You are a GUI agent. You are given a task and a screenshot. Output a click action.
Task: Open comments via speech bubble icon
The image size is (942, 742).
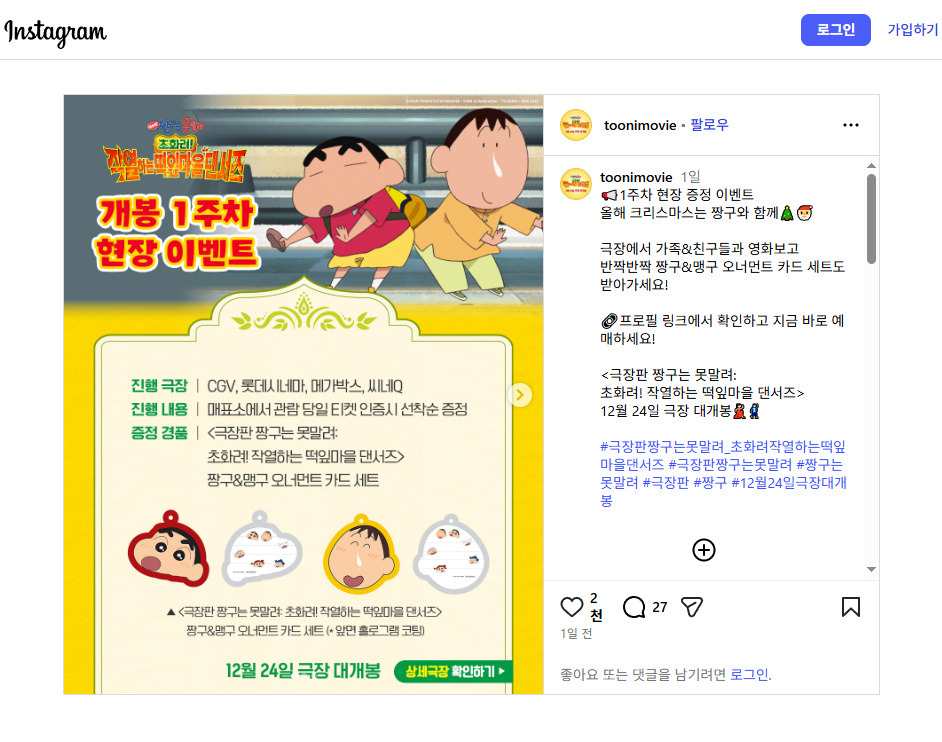634,607
